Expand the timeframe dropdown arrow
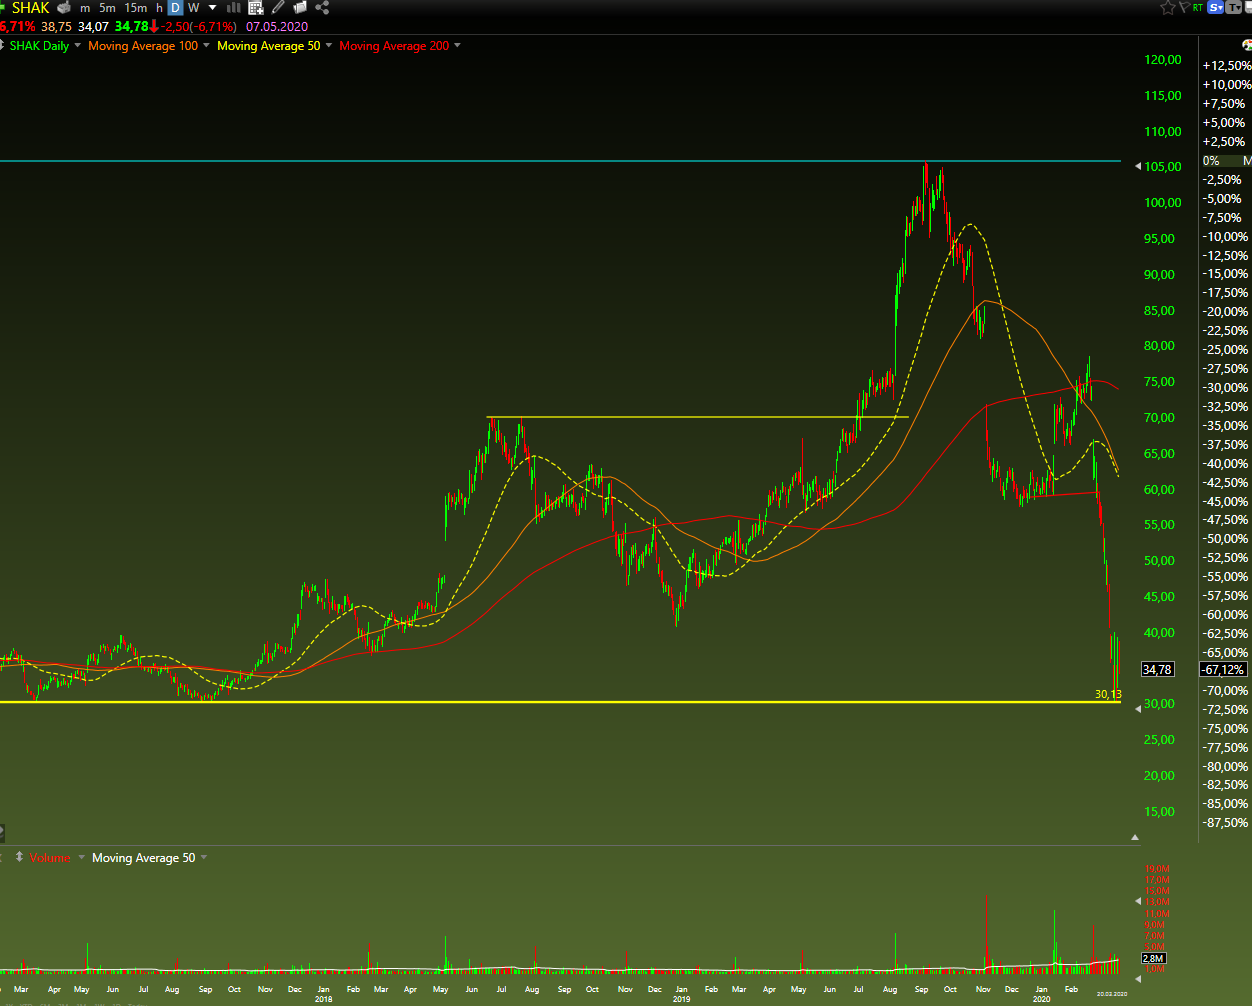Image resolution: width=1252 pixels, height=1006 pixels. tap(212, 8)
